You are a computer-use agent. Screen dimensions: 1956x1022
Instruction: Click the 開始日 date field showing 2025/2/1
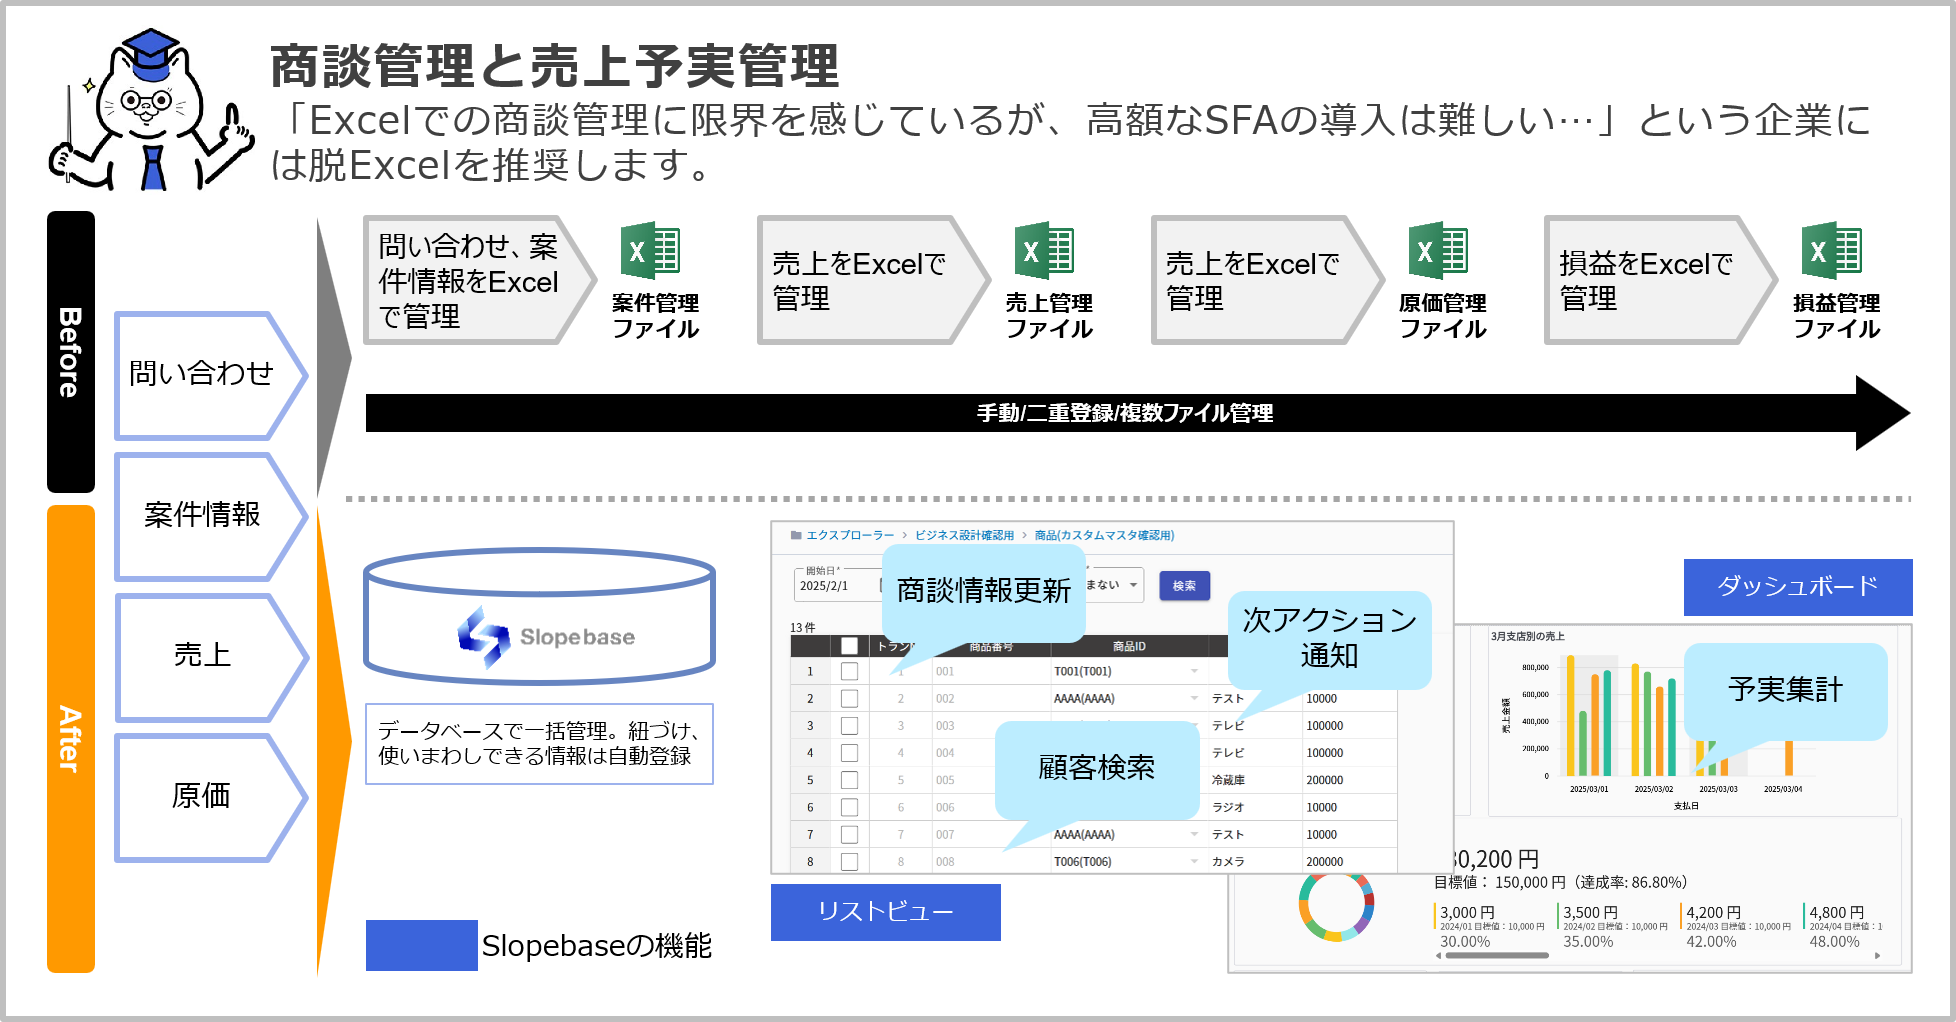838,585
